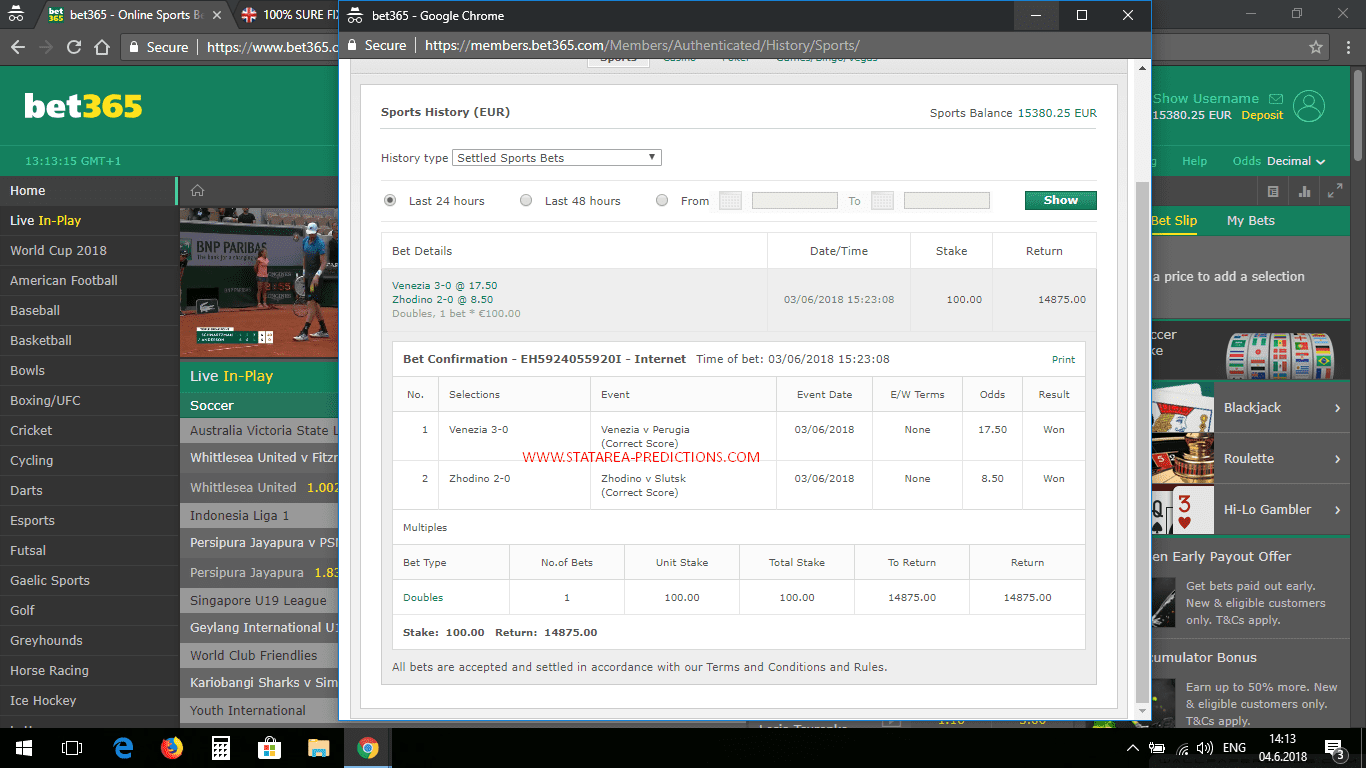Screen dimensions: 1366x768
Task: Open the From date calendar icon
Action: 730,201
